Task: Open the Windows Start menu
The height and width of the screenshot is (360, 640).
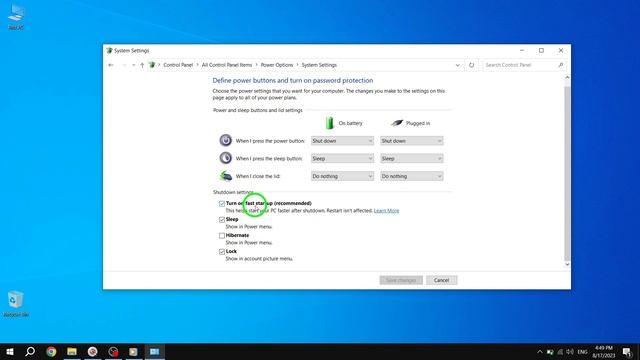Action: [10, 351]
